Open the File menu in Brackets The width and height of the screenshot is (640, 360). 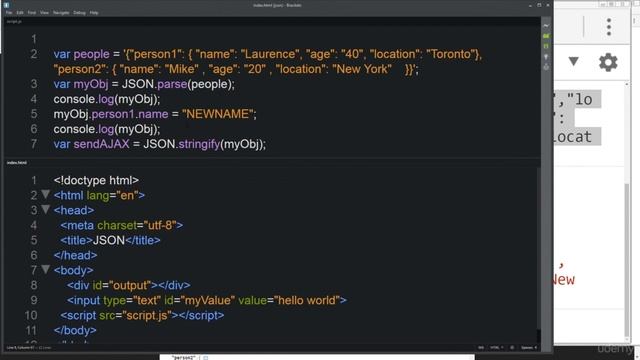point(9,13)
